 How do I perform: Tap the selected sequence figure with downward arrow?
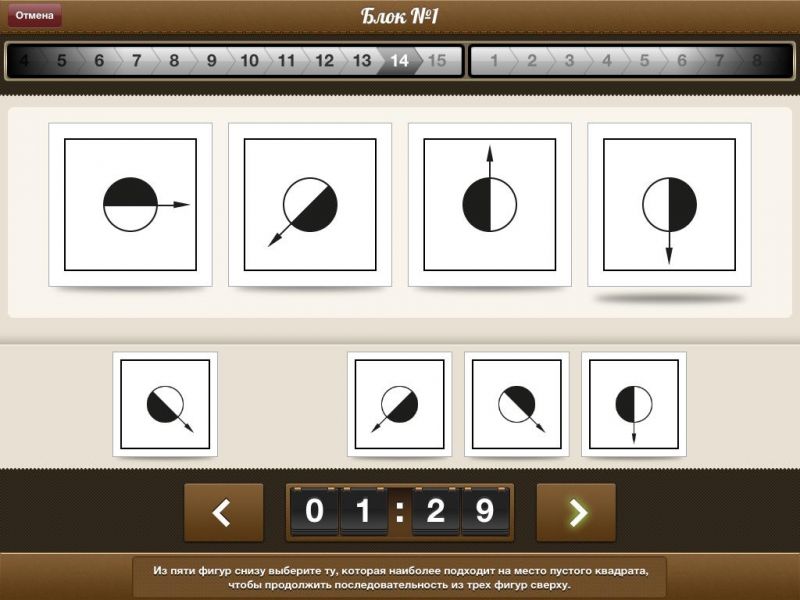tap(669, 204)
